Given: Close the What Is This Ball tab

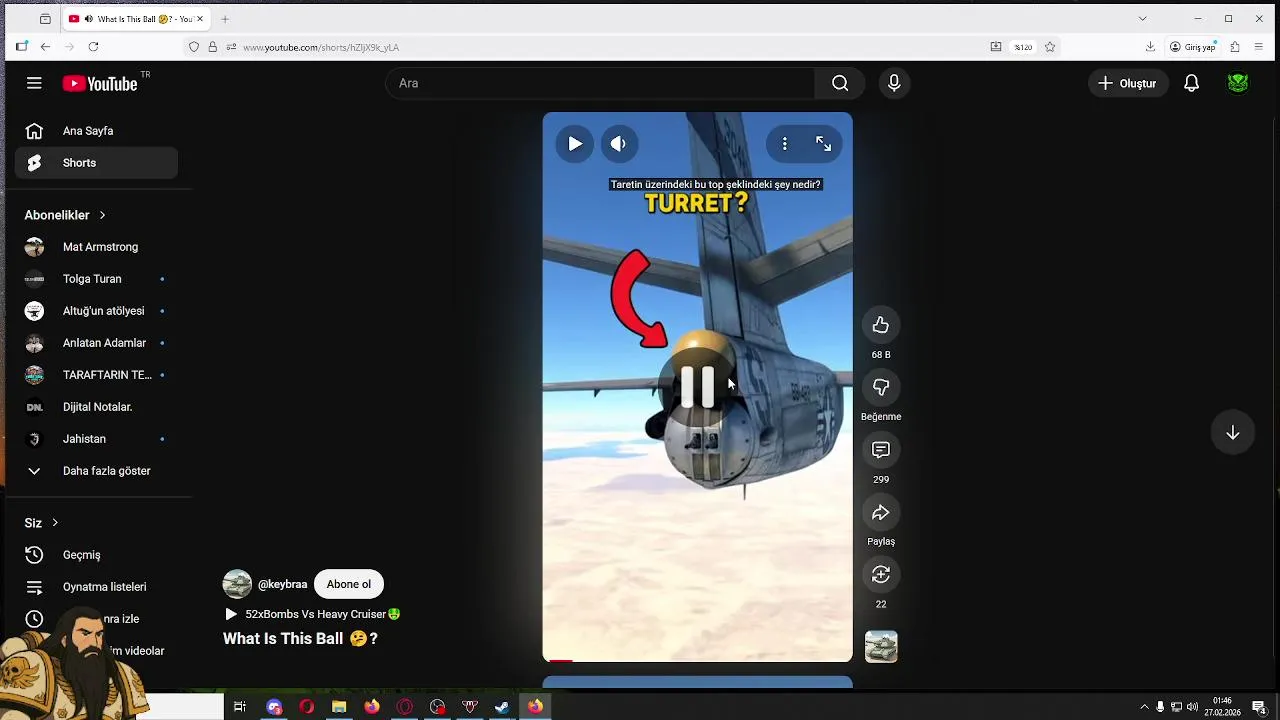Looking at the screenshot, I should point(200,19).
